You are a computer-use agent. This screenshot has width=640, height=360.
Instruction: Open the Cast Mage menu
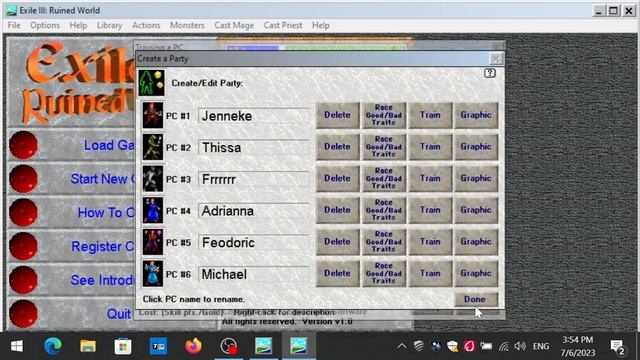(x=234, y=25)
